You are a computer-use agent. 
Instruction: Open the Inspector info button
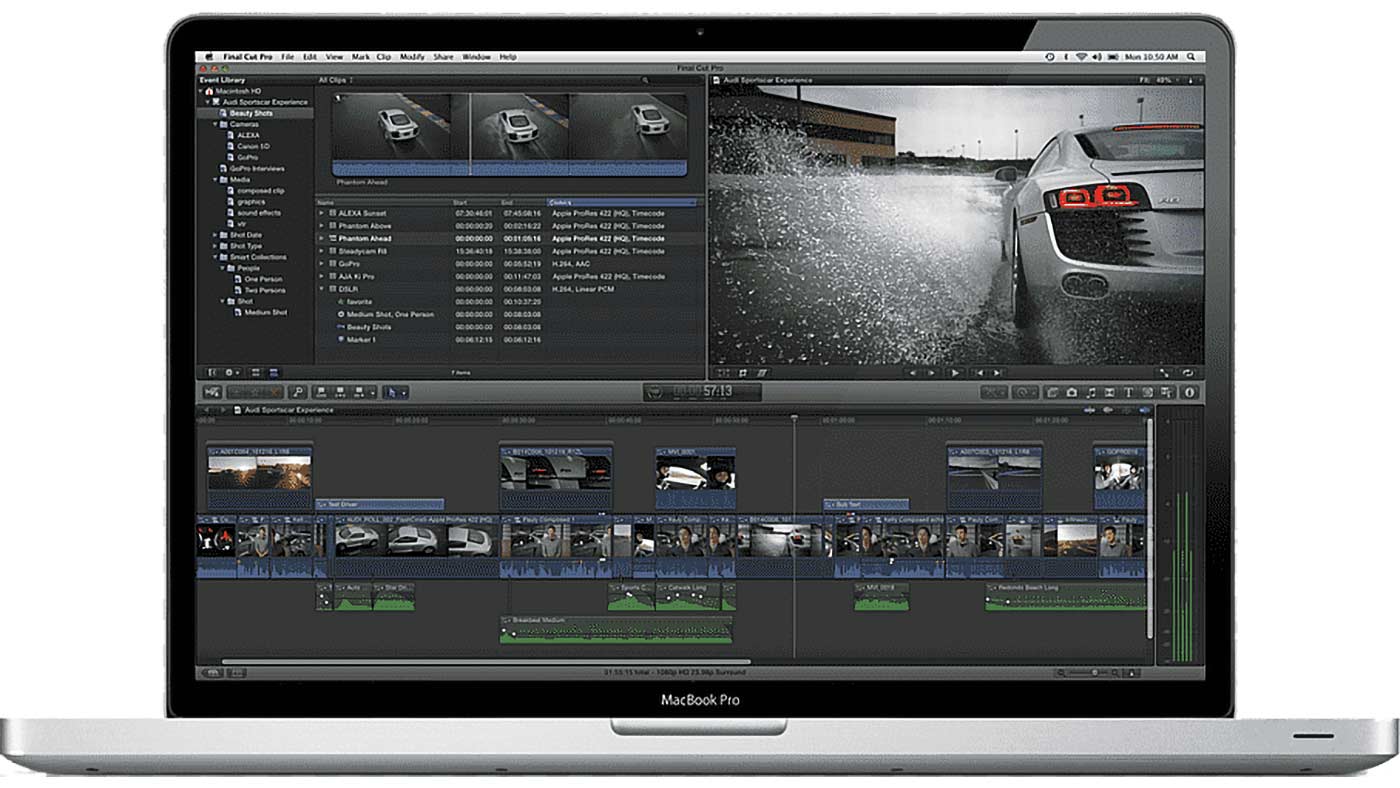point(1190,393)
